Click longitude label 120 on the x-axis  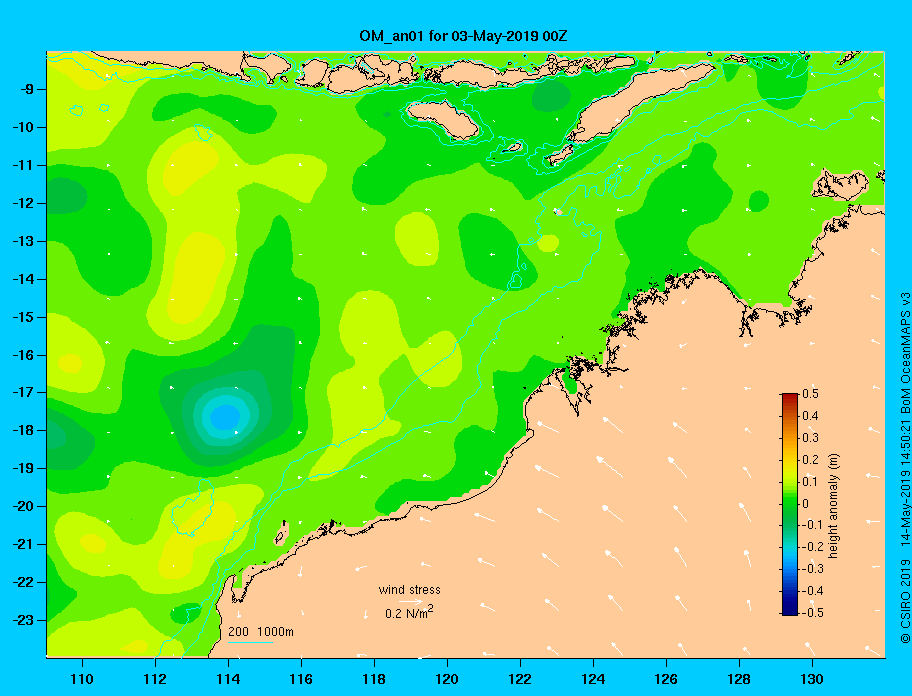click(x=447, y=679)
